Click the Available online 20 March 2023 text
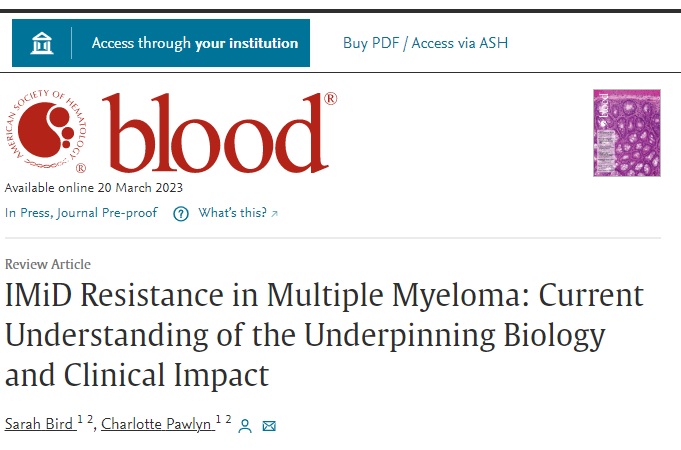Viewport: 681px width, 450px height. coord(94,188)
